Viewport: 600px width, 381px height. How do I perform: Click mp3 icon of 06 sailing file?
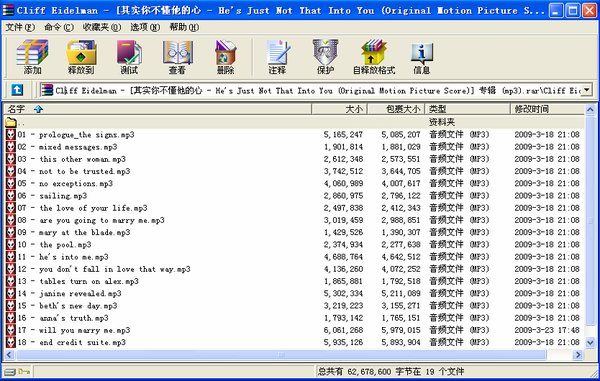[11, 196]
